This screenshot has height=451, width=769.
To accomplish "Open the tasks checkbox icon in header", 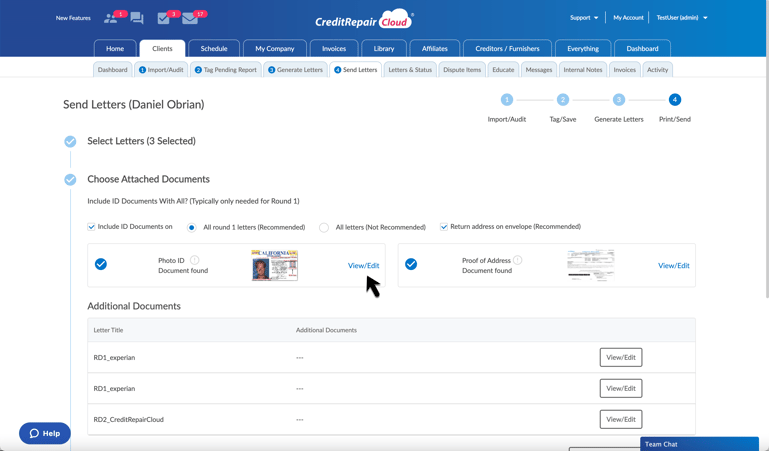I will (x=164, y=18).
